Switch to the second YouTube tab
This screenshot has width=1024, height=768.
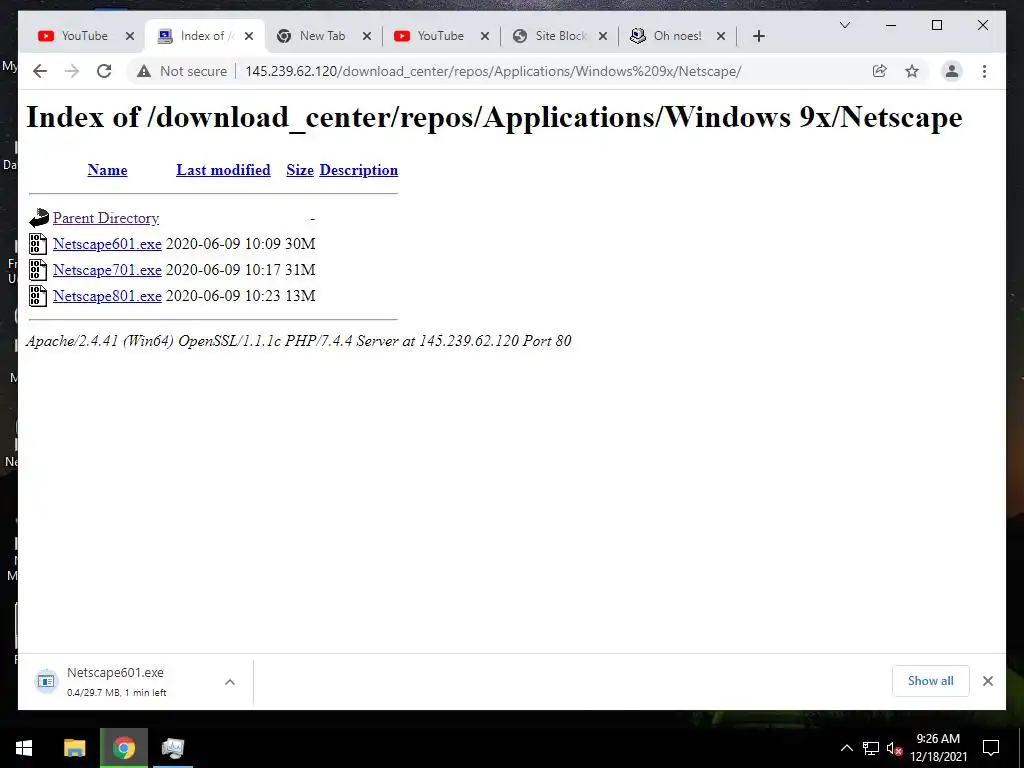[x=441, y=36]
